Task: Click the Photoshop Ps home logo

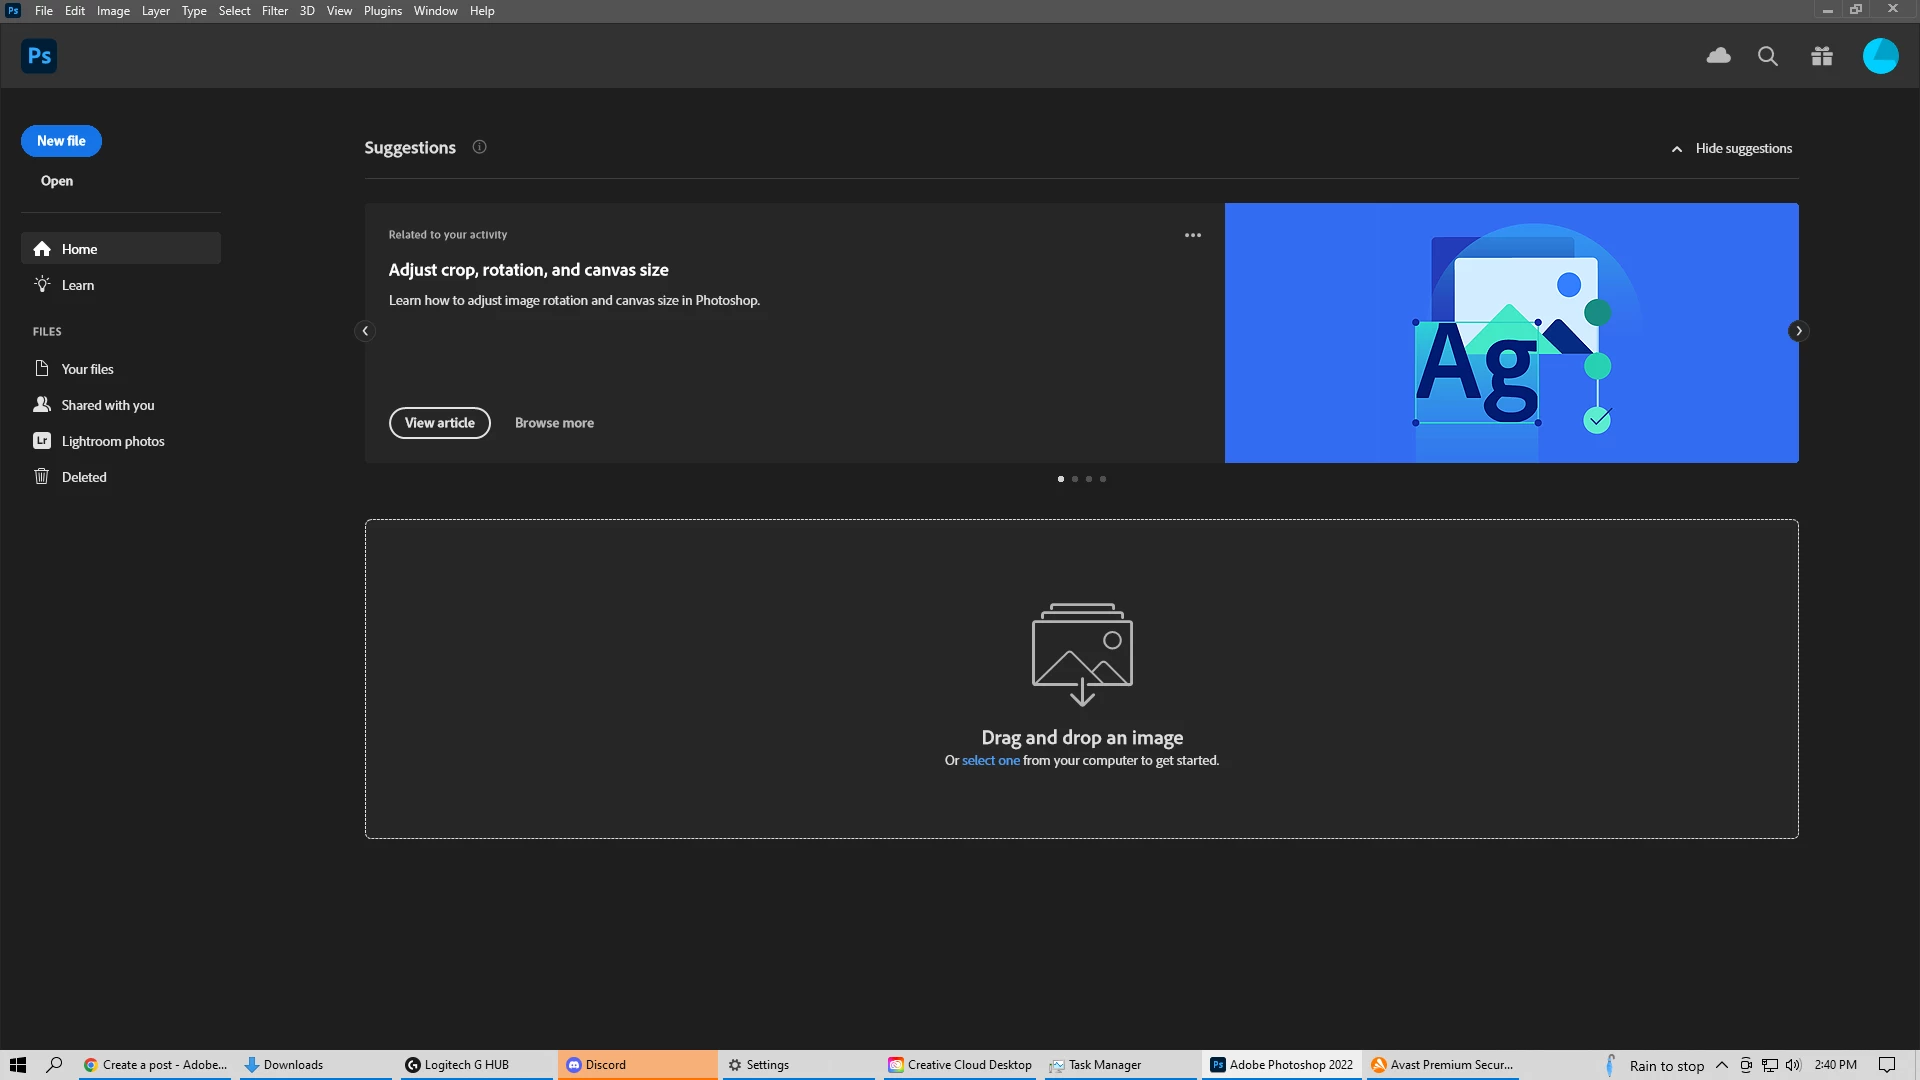Action: point(39,56)
